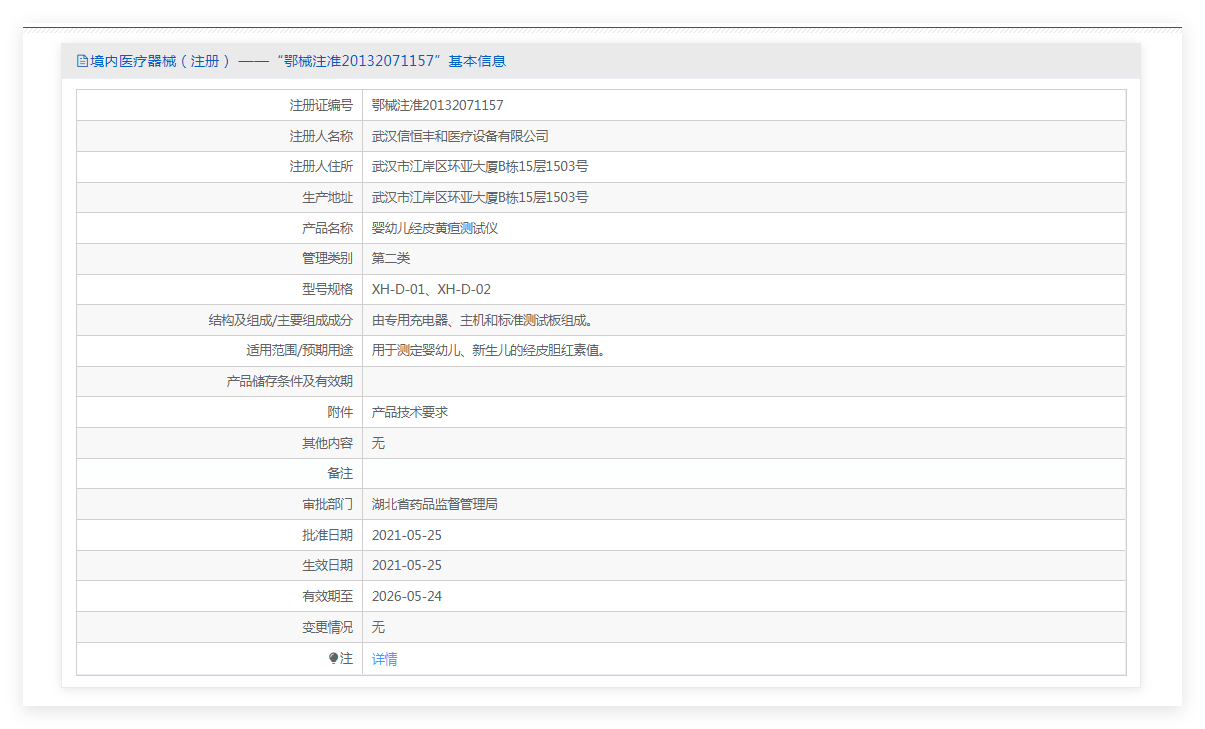Select the approving department 湖北省药品监督管理局
Screen dimensions: 1205x729
point(435,504)
